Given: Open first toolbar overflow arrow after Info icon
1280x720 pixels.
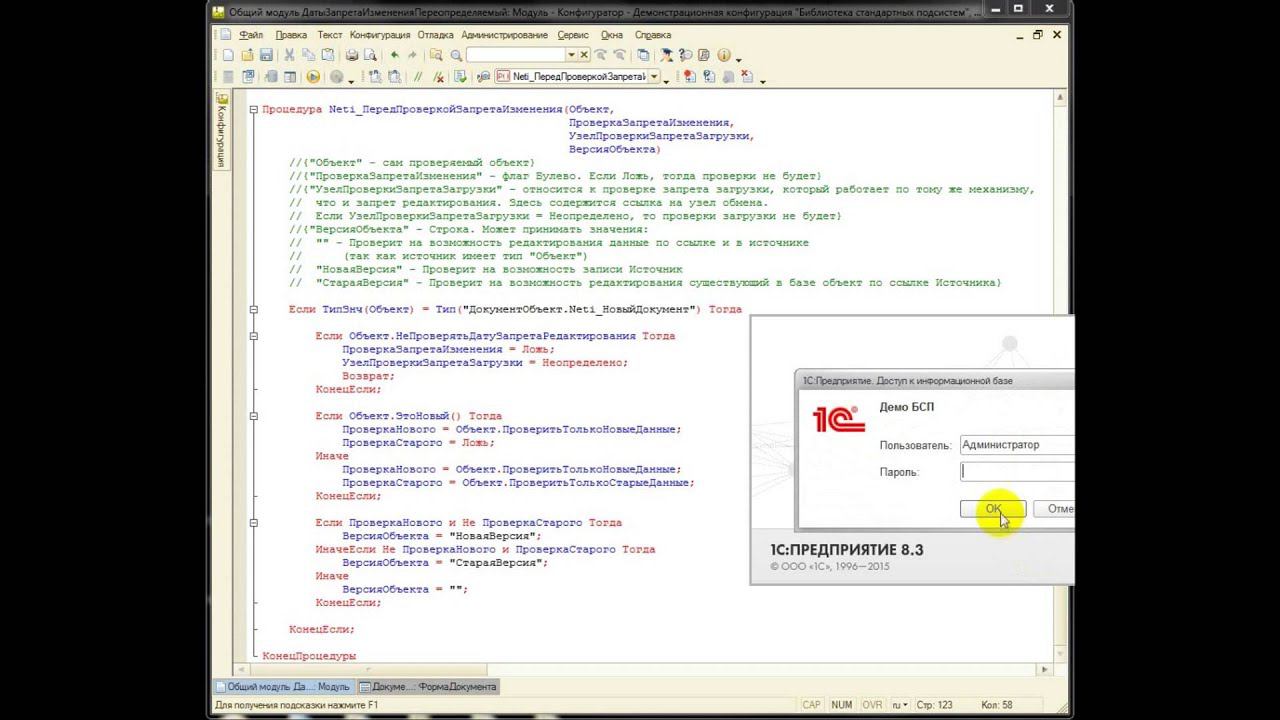Looking at the screenshot, I should point(738,59).
